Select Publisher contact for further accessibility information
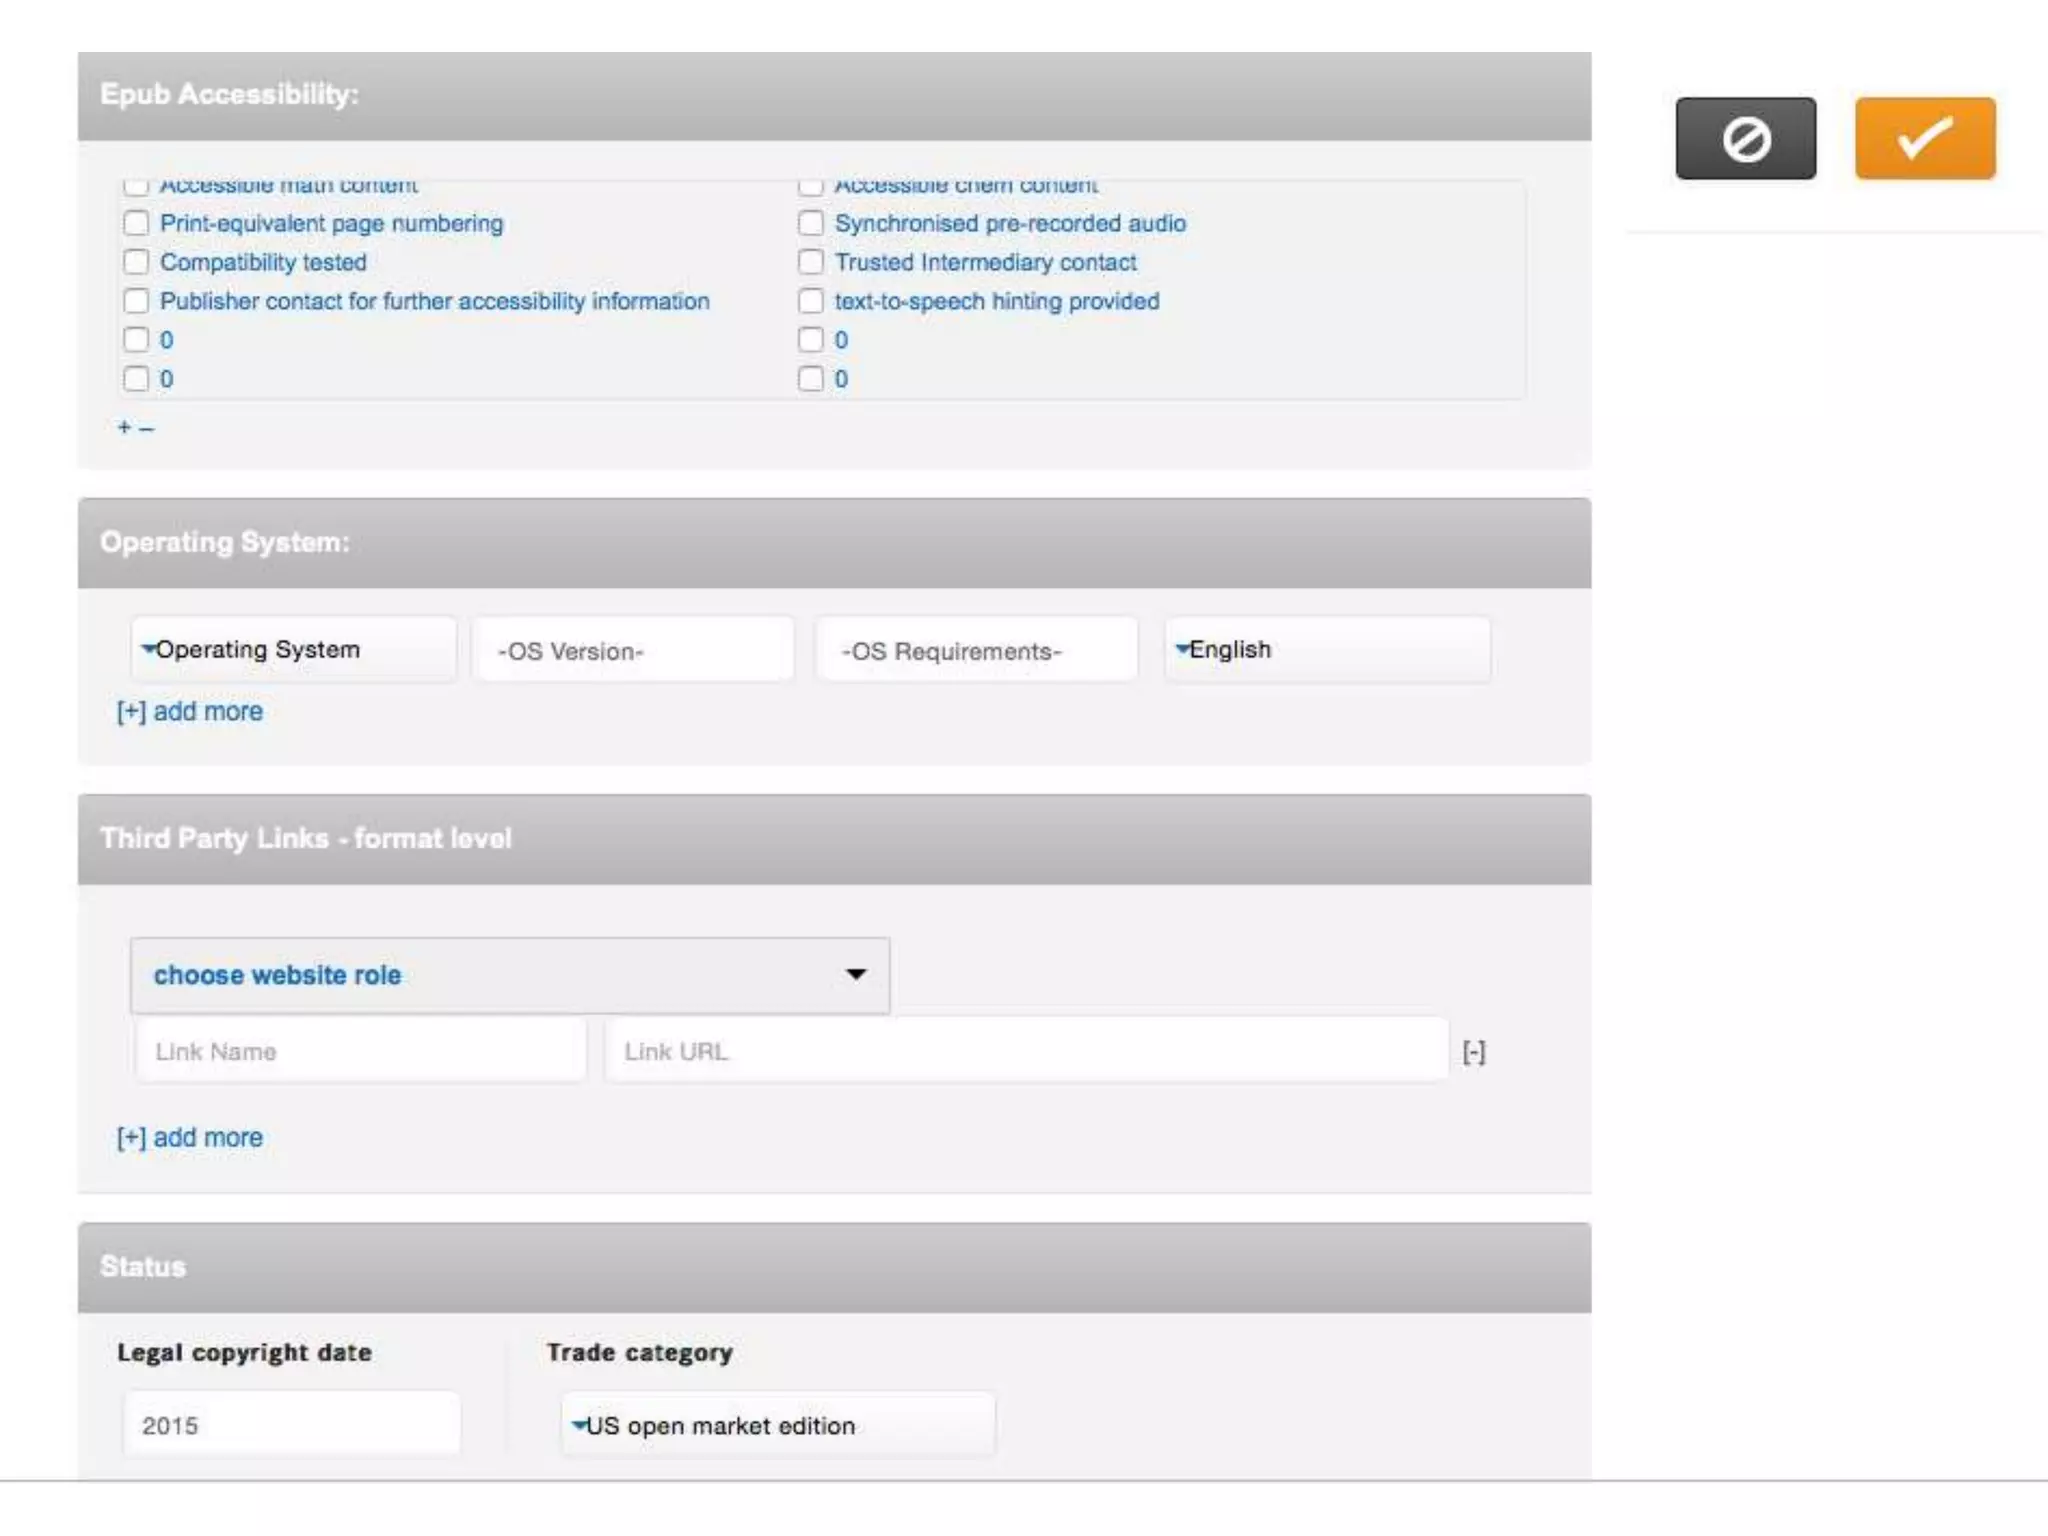Image resolution: width=2048 pixels, height=1536 pixels. click(x=136, y=301)
